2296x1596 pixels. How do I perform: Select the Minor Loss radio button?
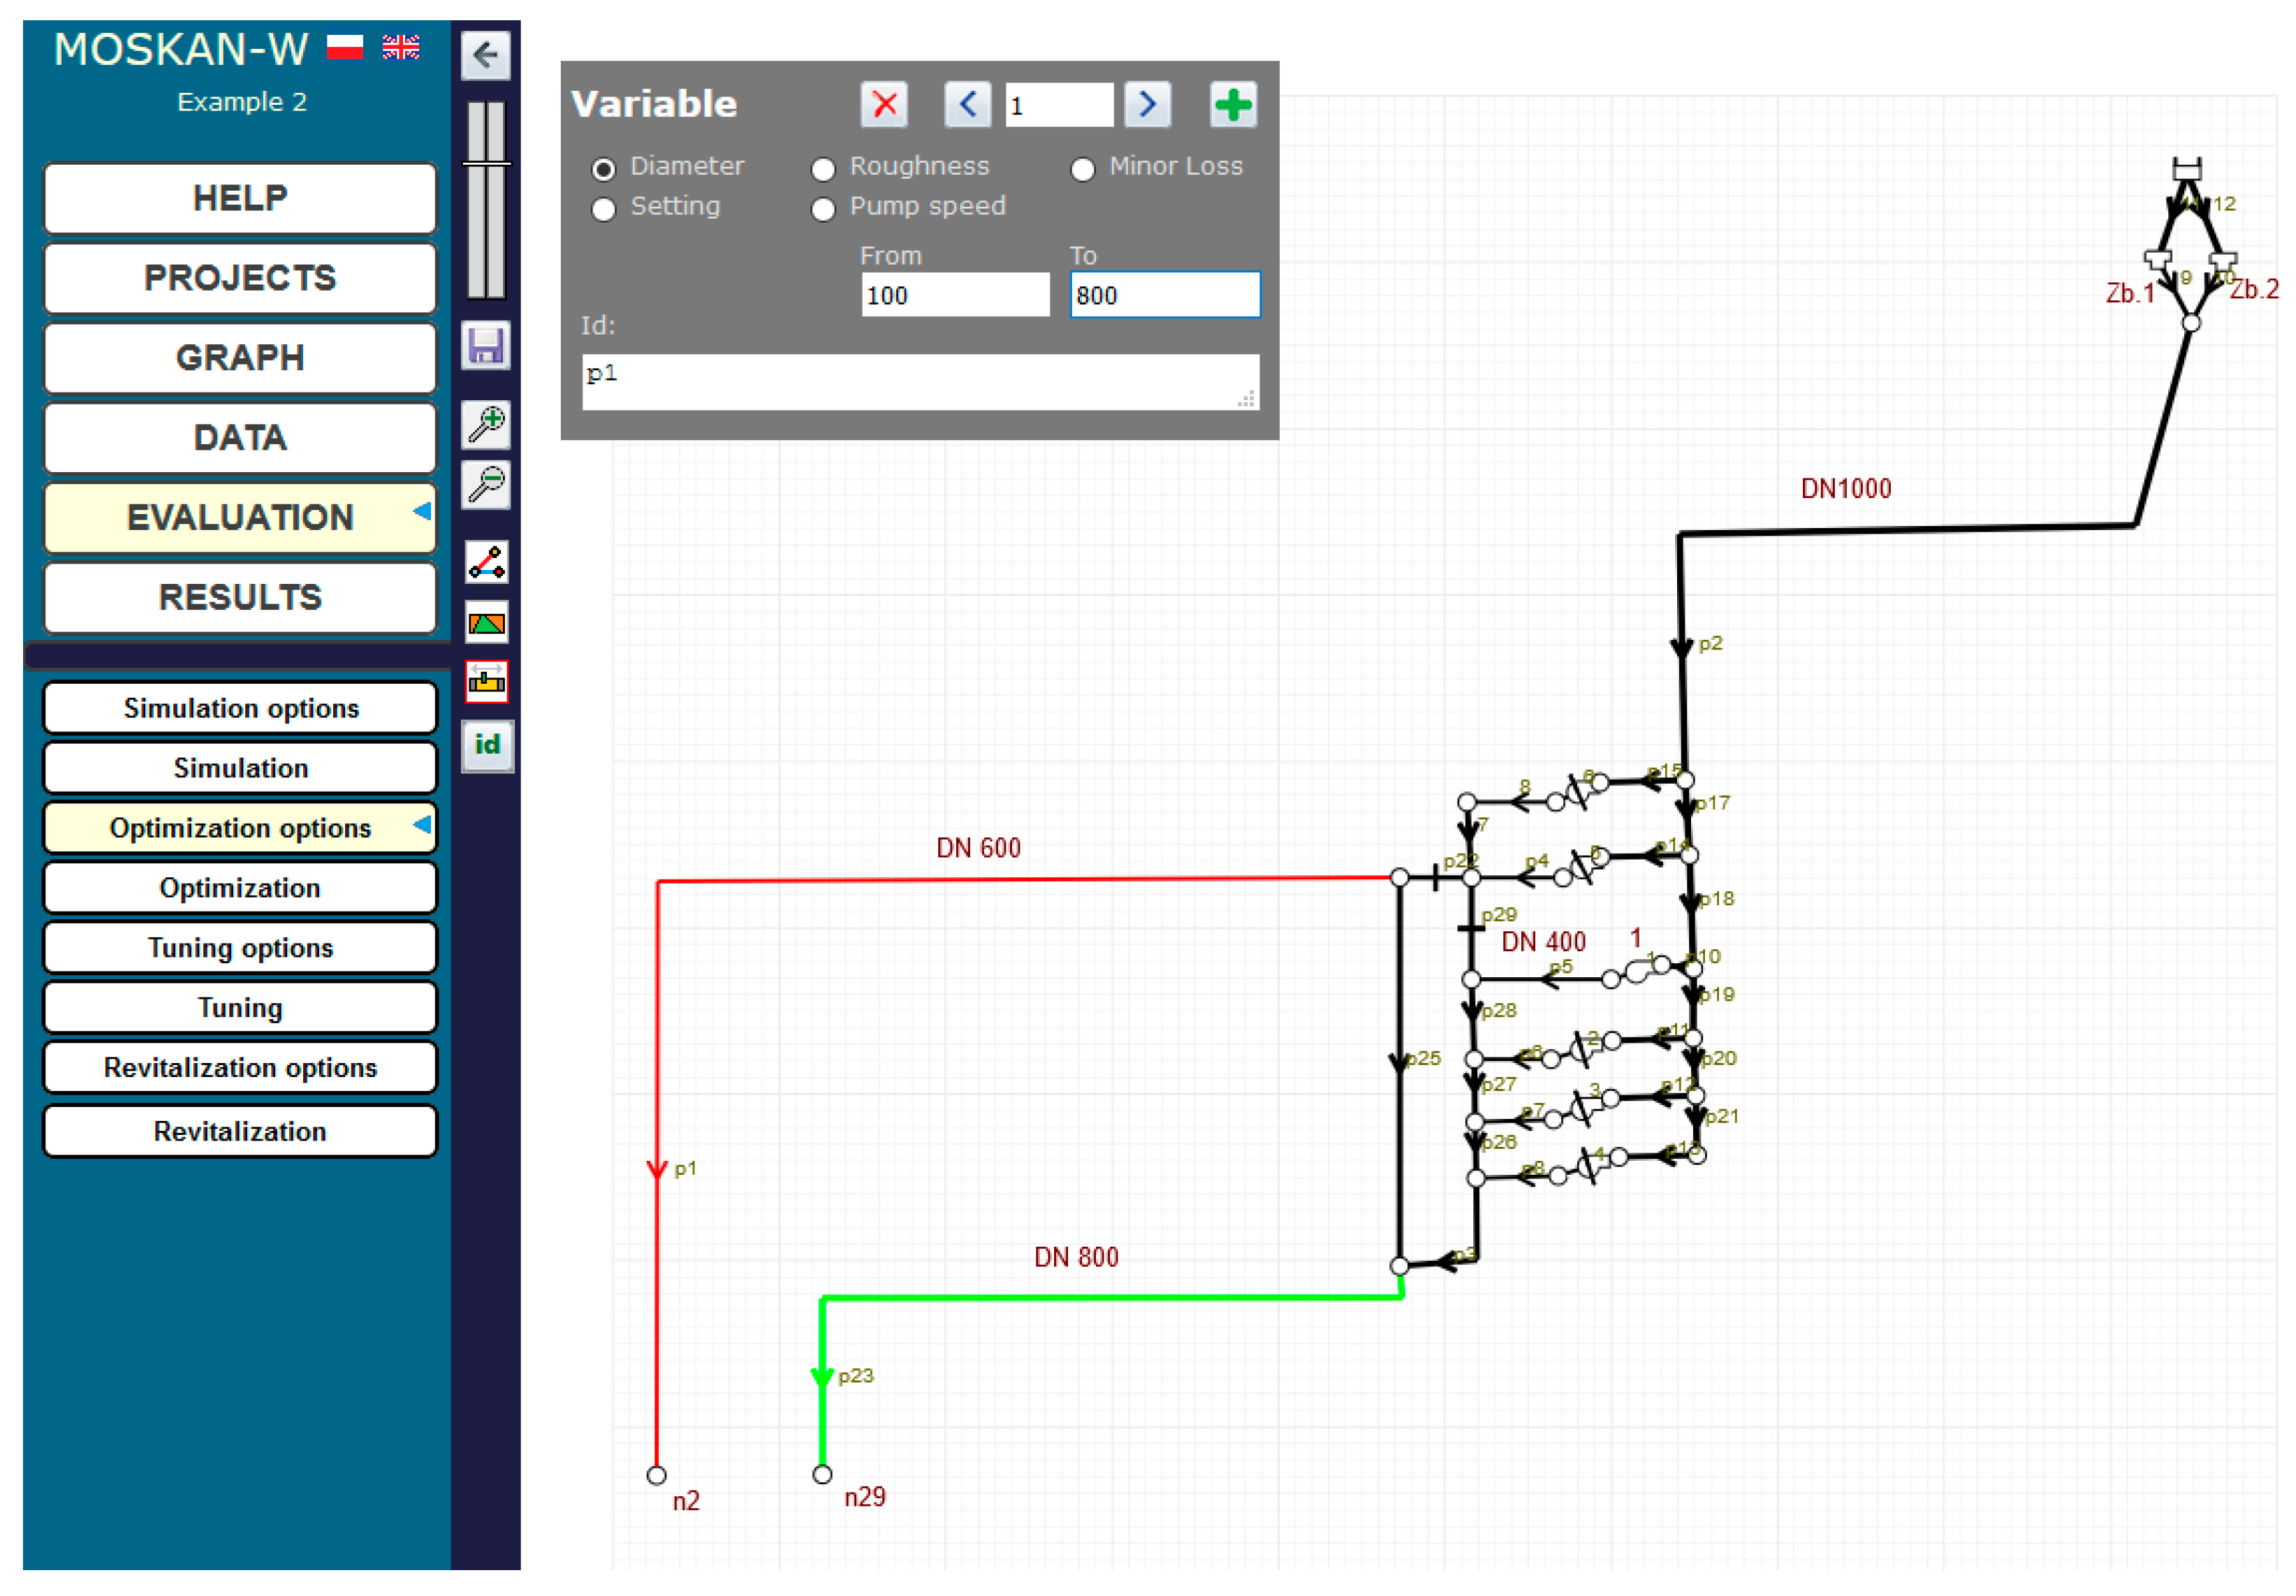(1082, 169)
